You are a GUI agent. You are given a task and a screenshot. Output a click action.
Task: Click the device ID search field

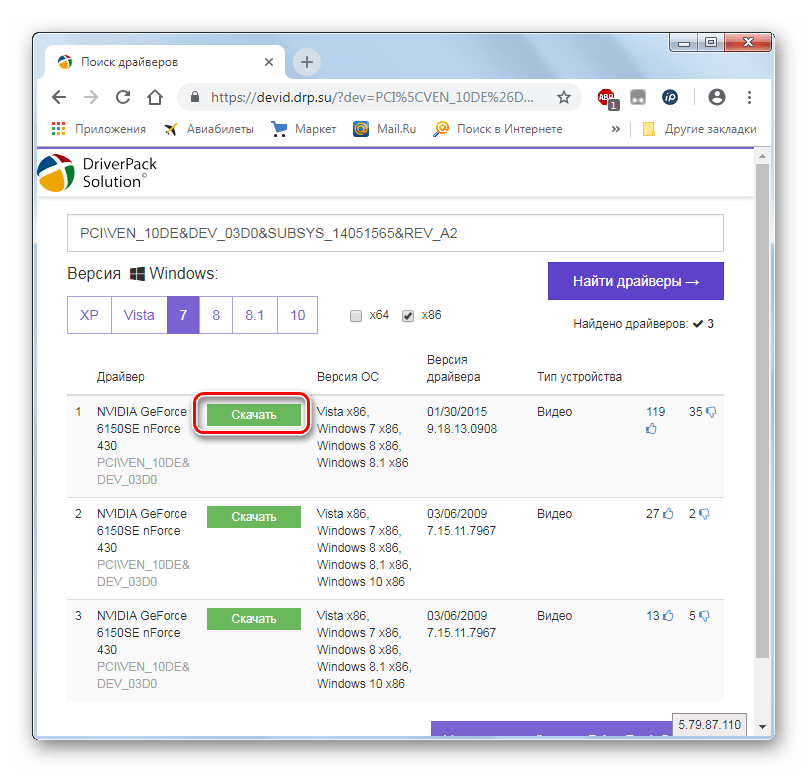point(395,233)
